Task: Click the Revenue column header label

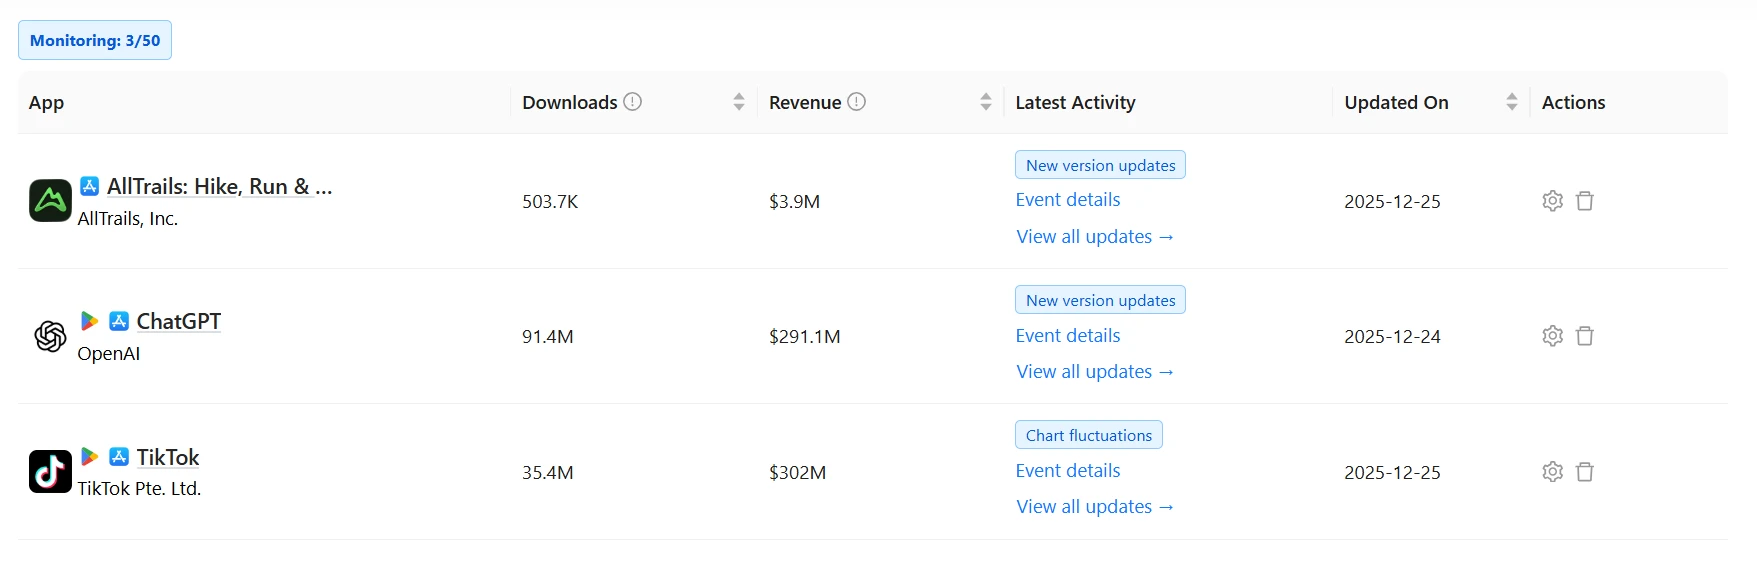Action: click(x=805, y=102)
